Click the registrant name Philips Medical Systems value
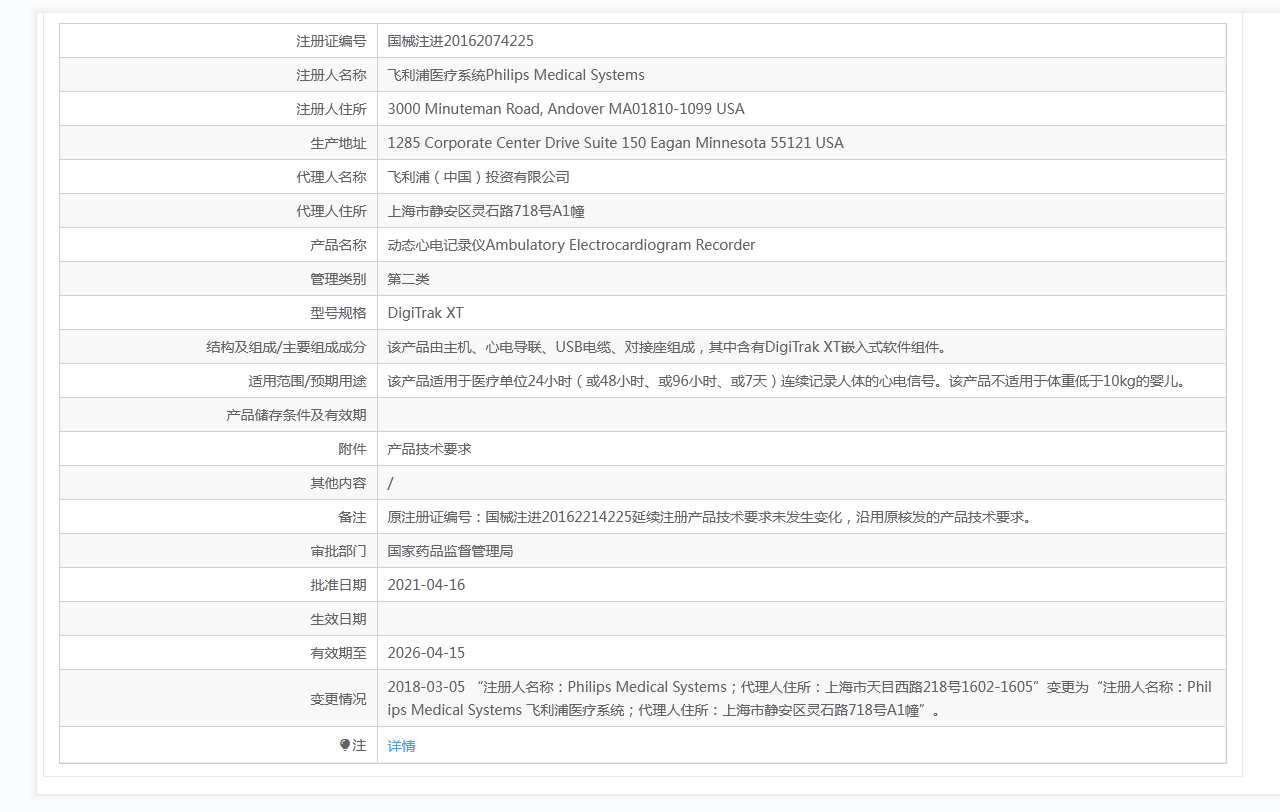 click(x=516, y=75)
